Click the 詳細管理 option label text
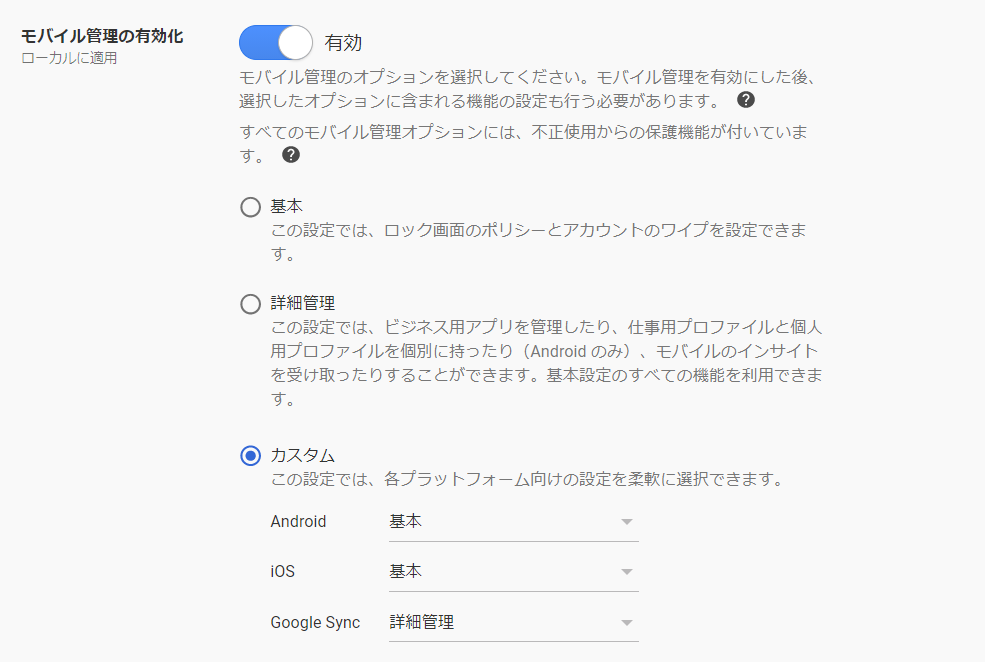The image size is (985, 662). point(303,303)
